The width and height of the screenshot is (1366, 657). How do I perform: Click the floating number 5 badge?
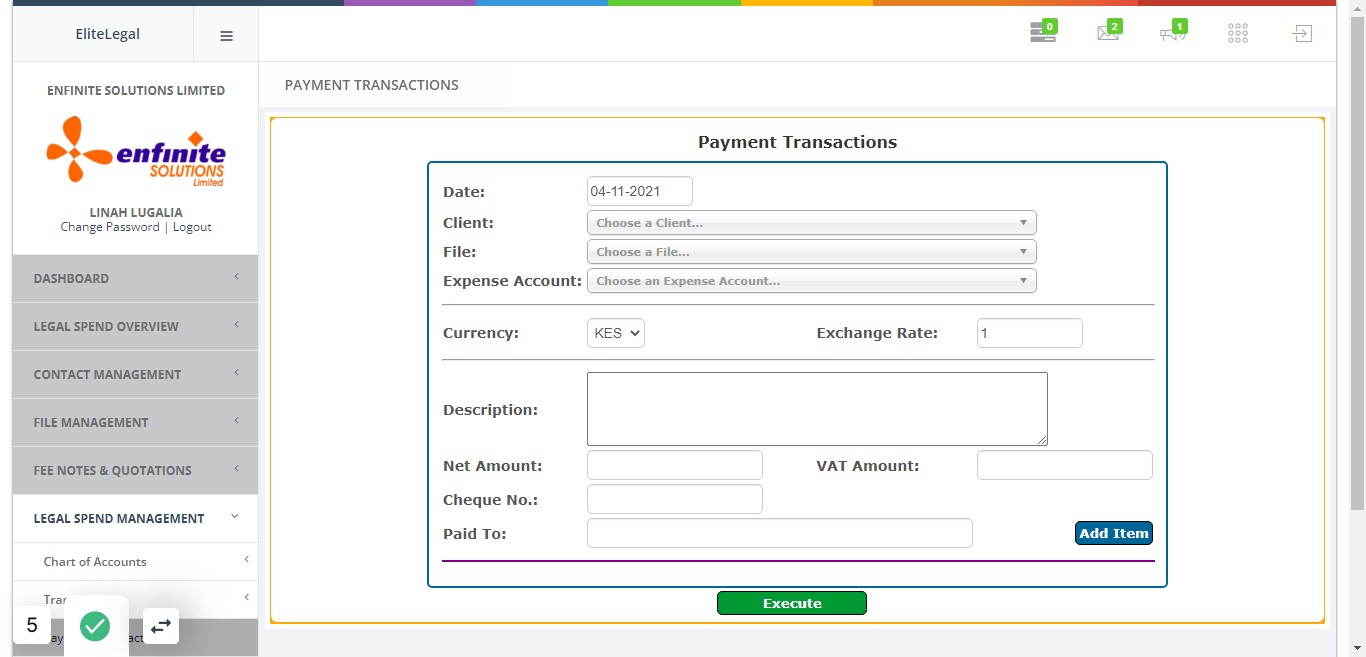(x=32, y=626)
